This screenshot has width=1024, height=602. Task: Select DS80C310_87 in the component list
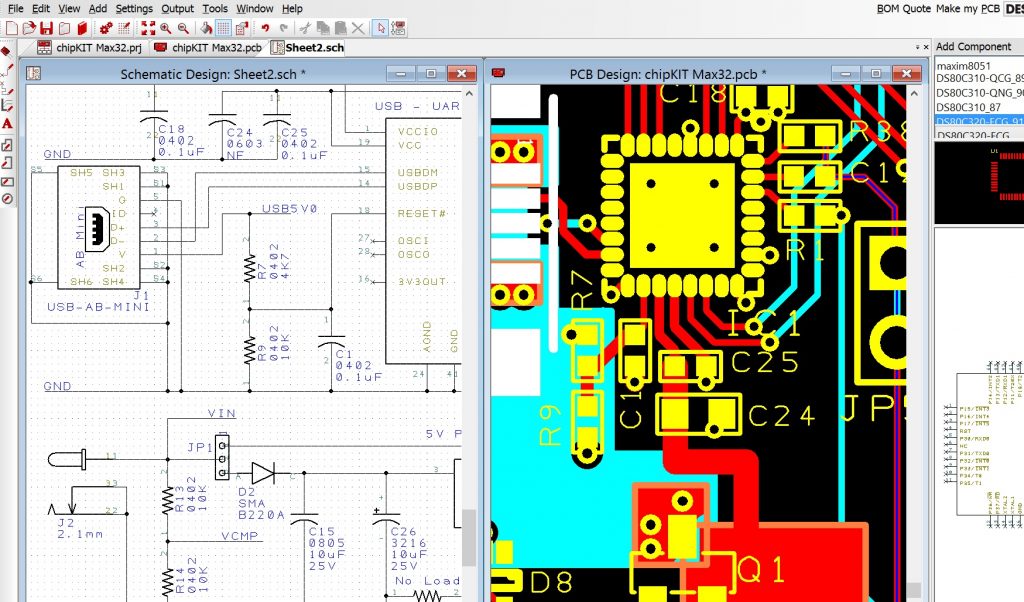[968, 106]
